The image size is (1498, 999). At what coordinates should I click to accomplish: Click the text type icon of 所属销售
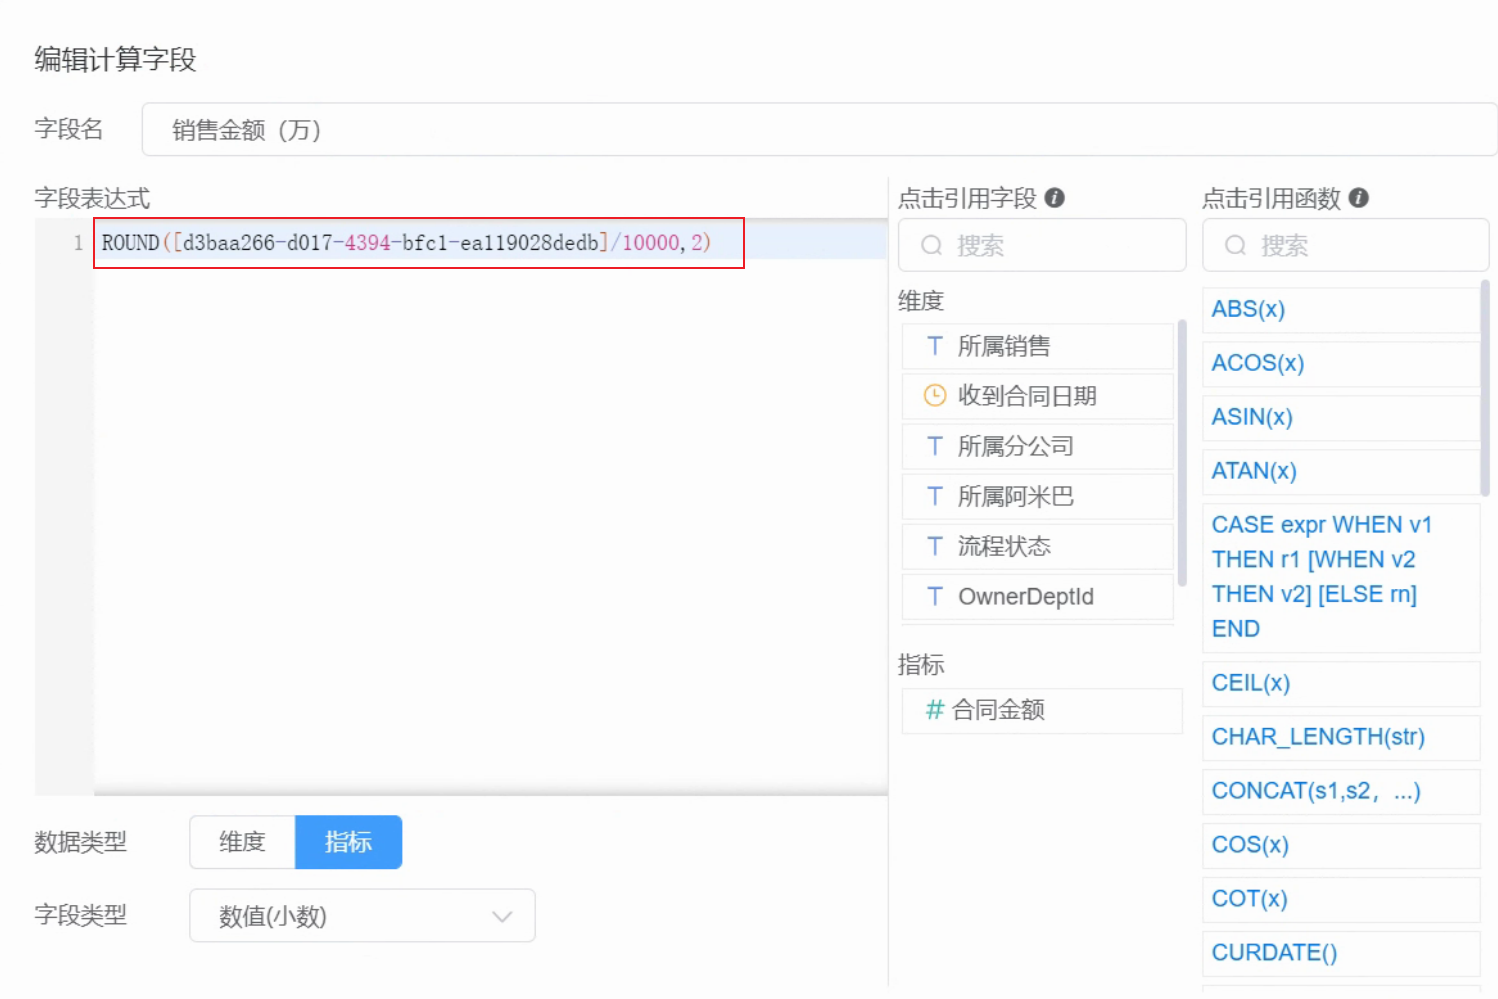(935, 346)
